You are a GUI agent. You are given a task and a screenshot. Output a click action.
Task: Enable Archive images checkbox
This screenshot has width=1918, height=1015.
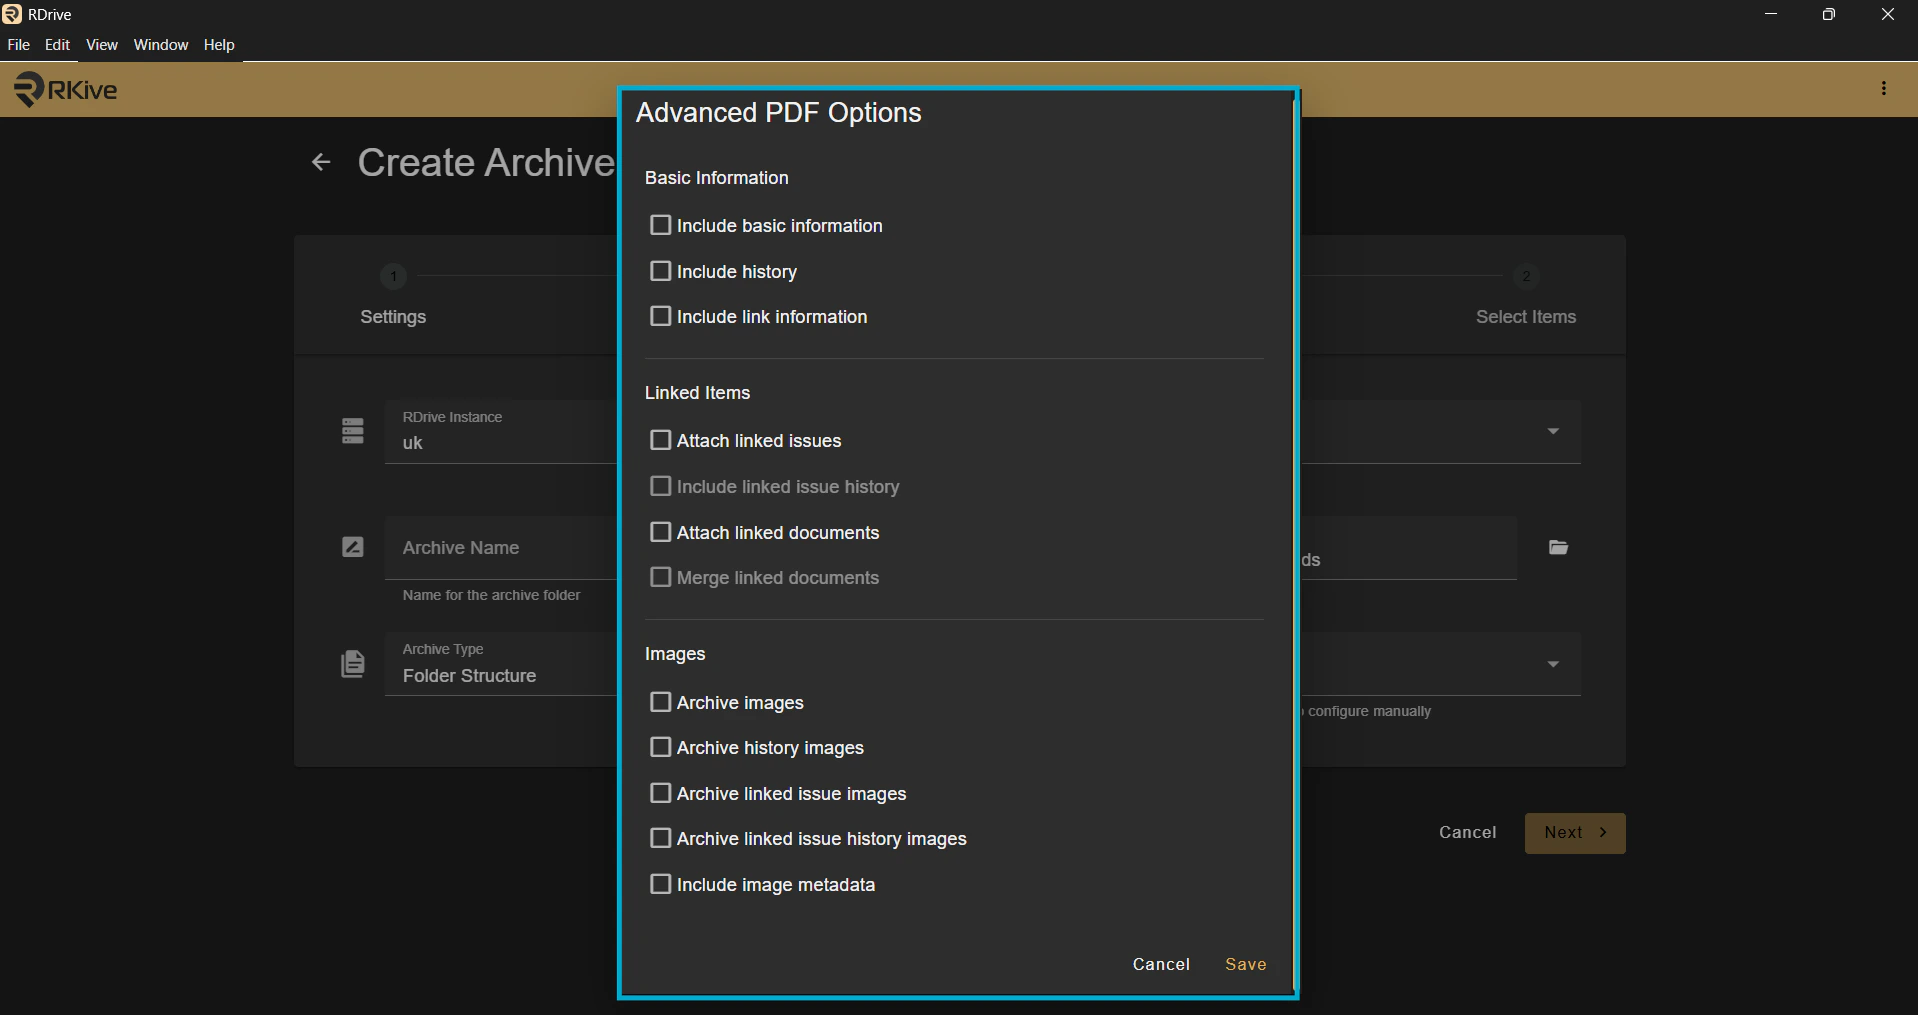point(660,702)
